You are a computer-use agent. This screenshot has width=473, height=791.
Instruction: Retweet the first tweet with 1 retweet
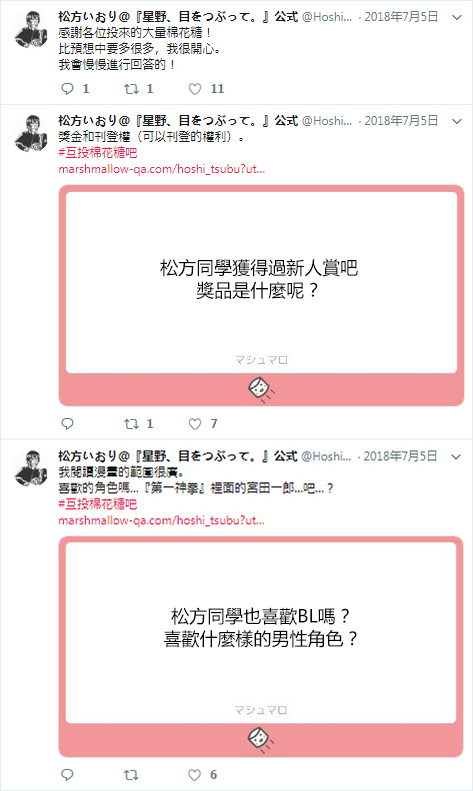pyautogui.click(x=132, y=89)
